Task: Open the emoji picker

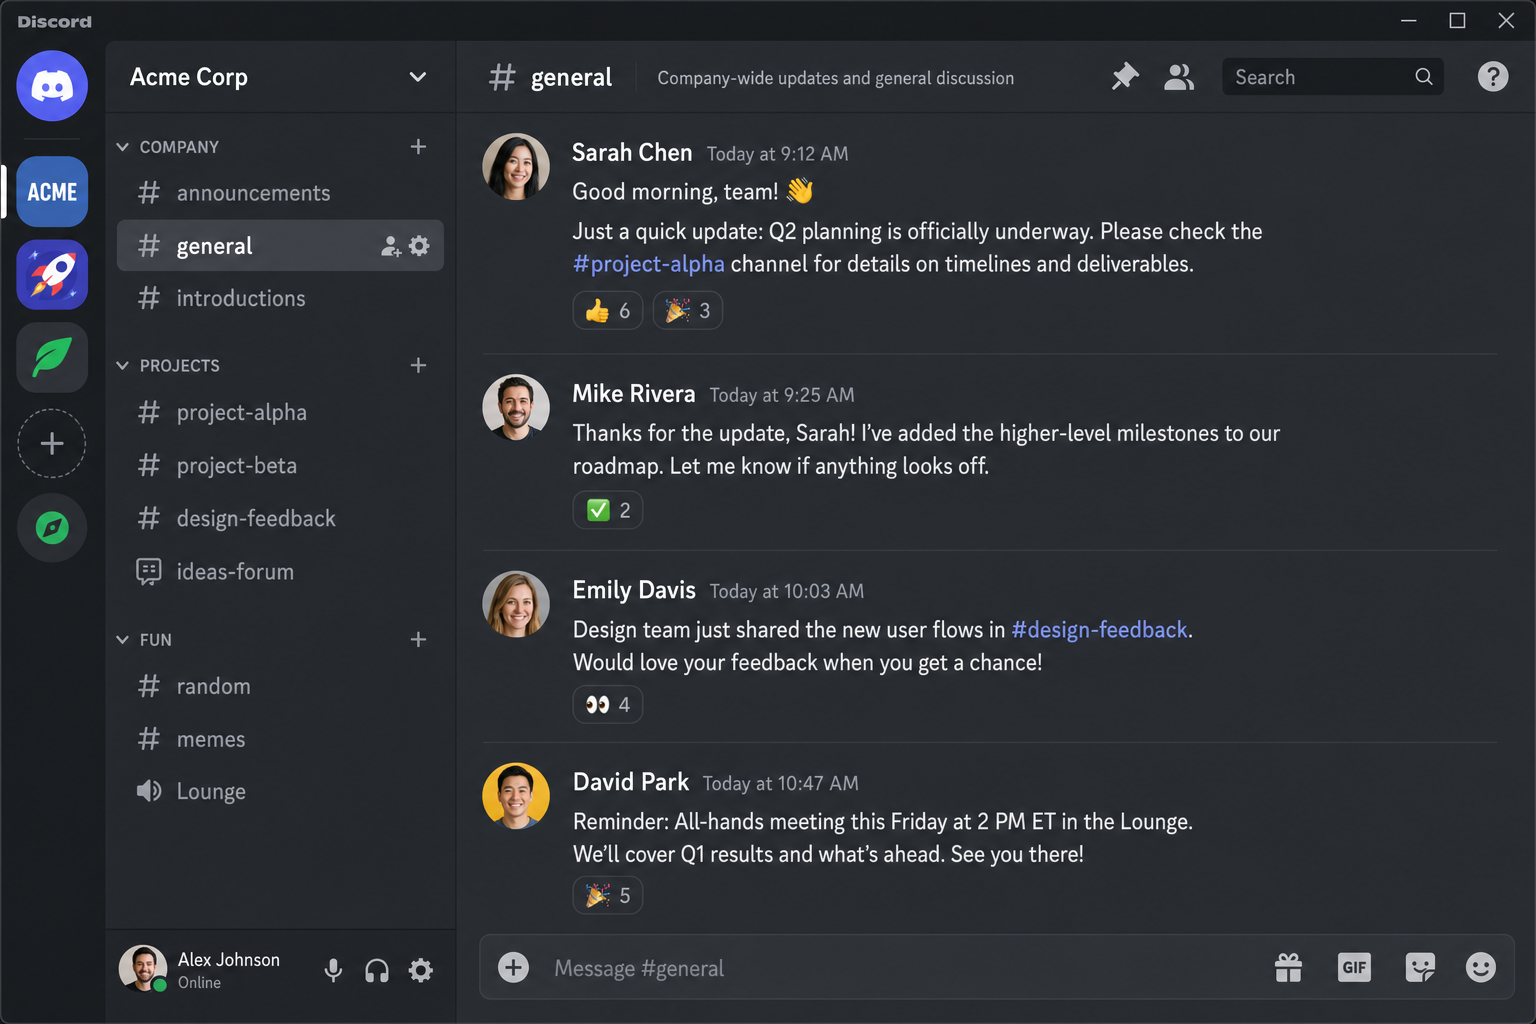Action: [x=1480, y=967]
